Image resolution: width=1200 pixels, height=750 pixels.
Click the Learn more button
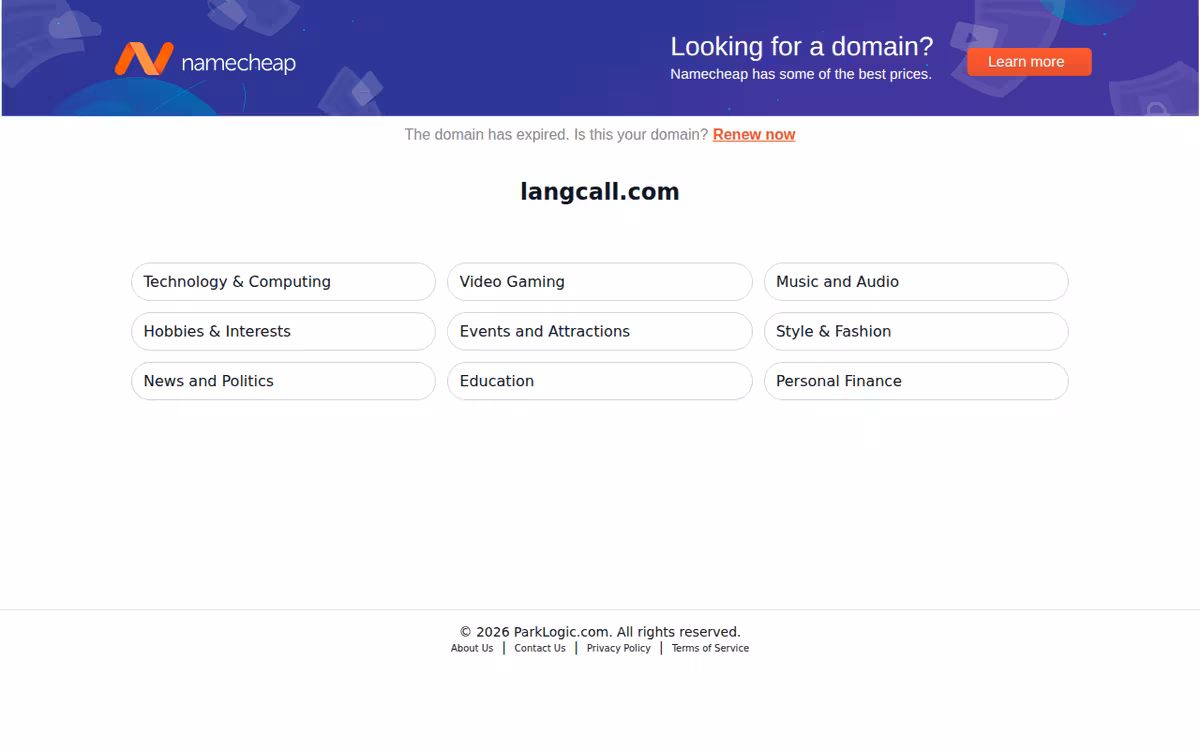tap(1029, 62)
